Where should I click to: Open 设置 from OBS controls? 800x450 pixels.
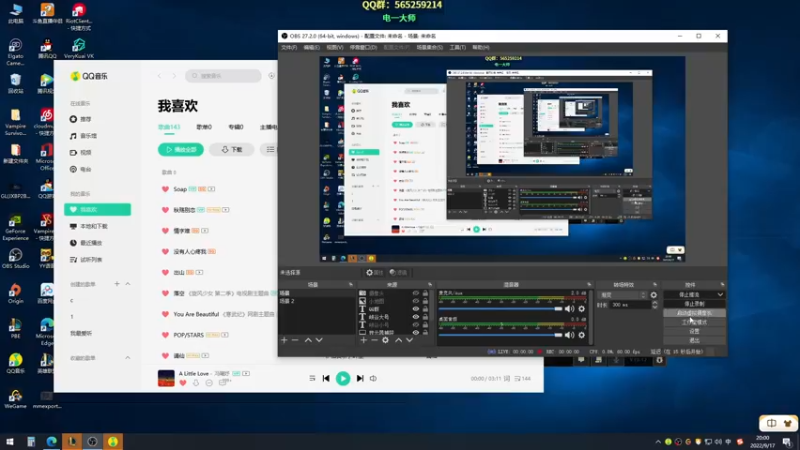click(x=694, y=332)
